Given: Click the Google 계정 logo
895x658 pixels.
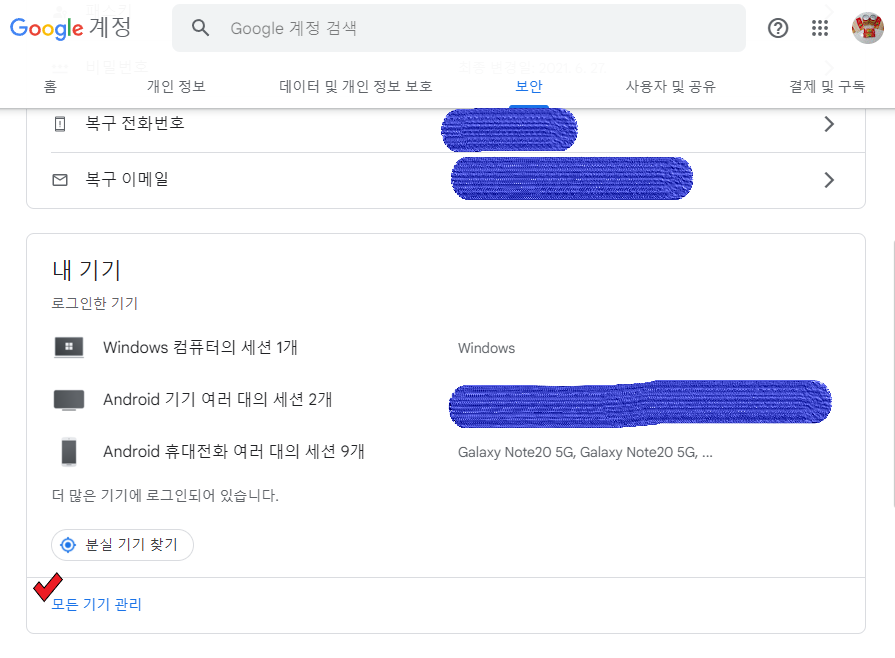Looking at the screenshot, I should 70,27.
